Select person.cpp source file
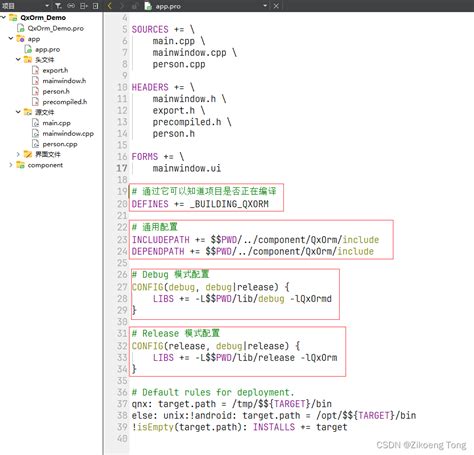 (x=60, y=144)
